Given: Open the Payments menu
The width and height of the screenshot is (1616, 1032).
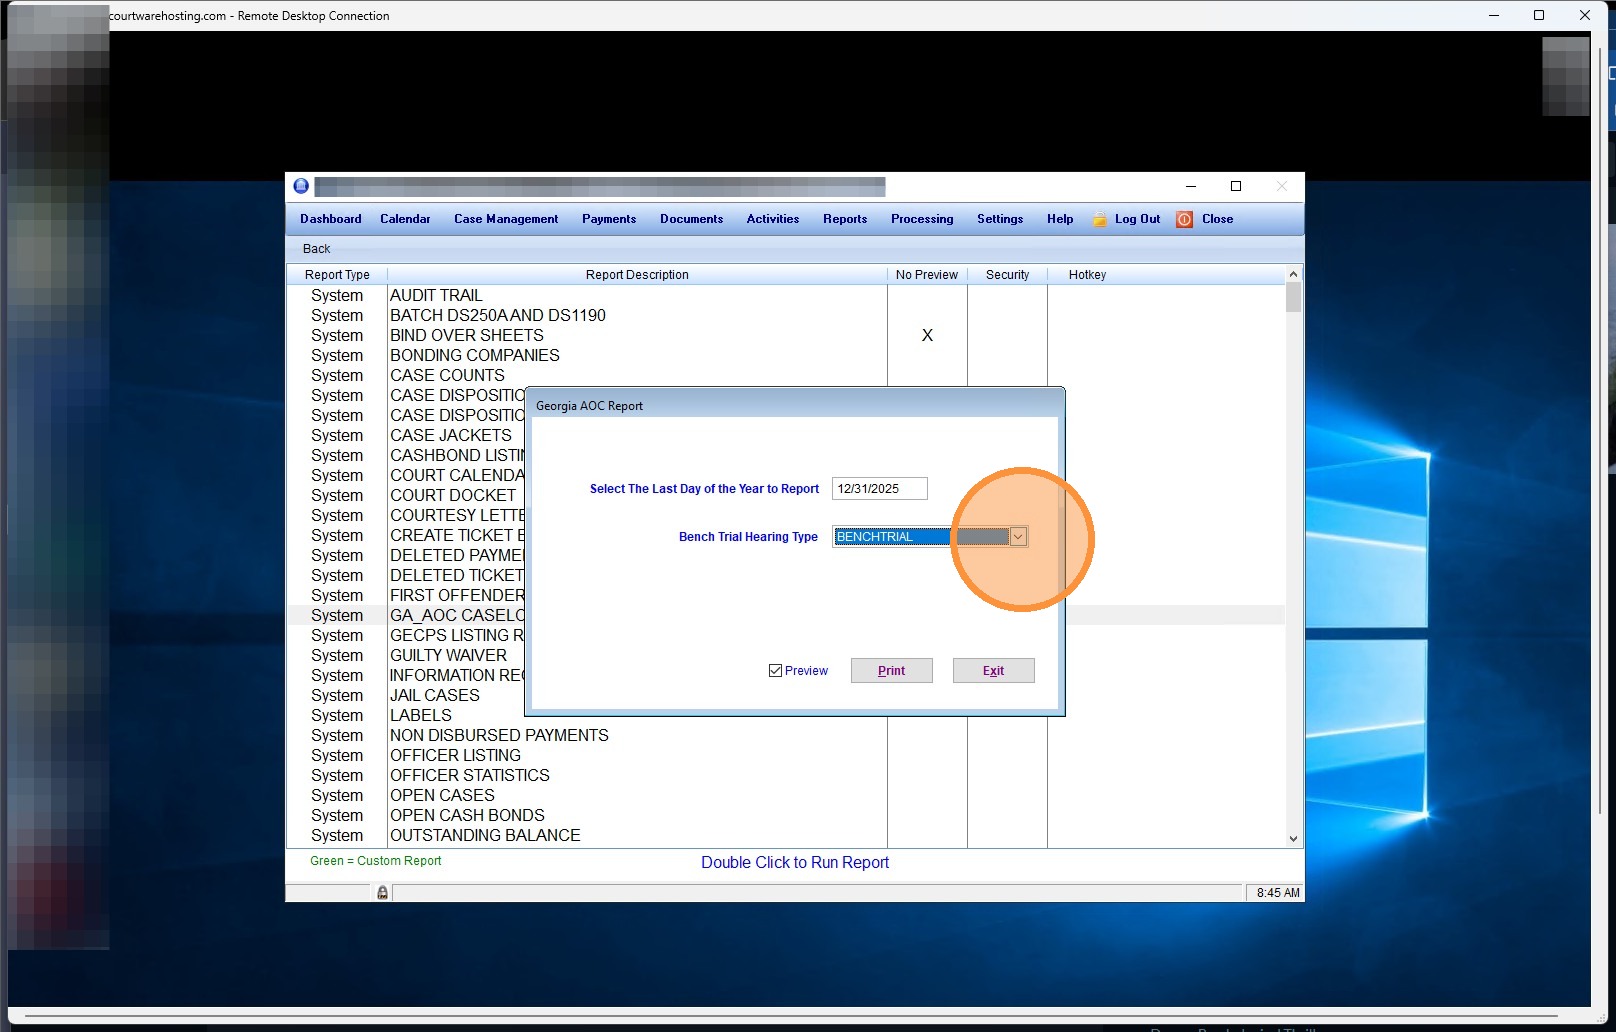Looking at the screenshot, I should 609,219.
